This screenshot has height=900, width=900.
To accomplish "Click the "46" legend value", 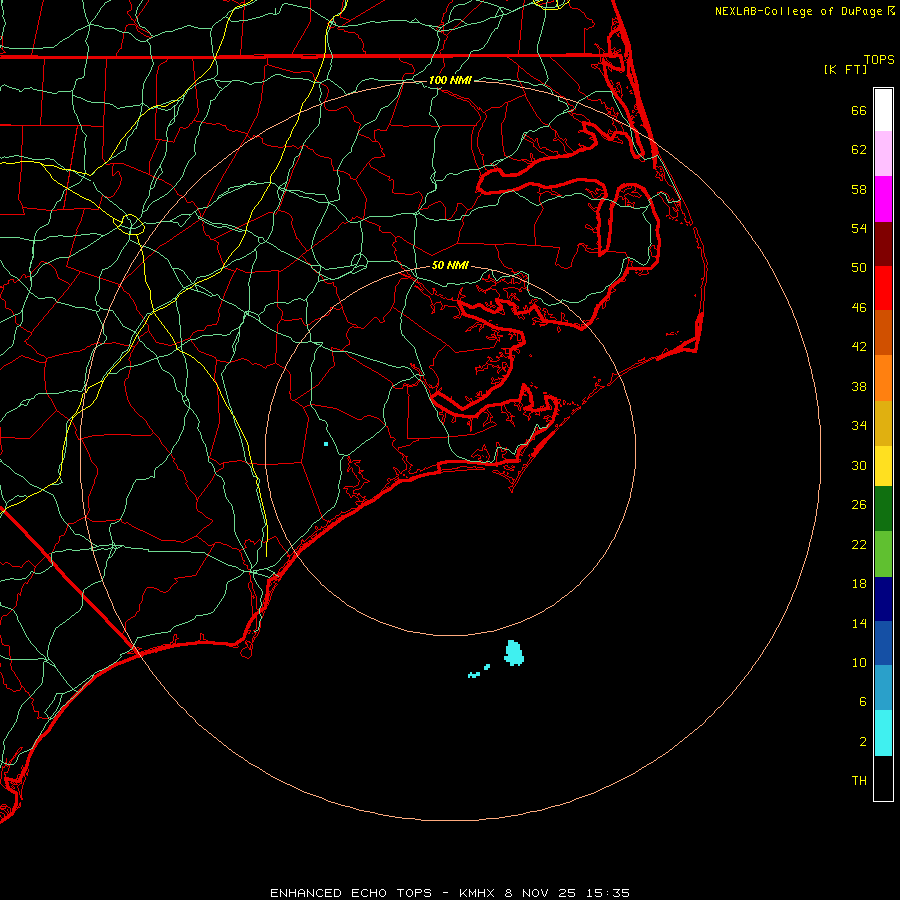I will coord(859,308).
